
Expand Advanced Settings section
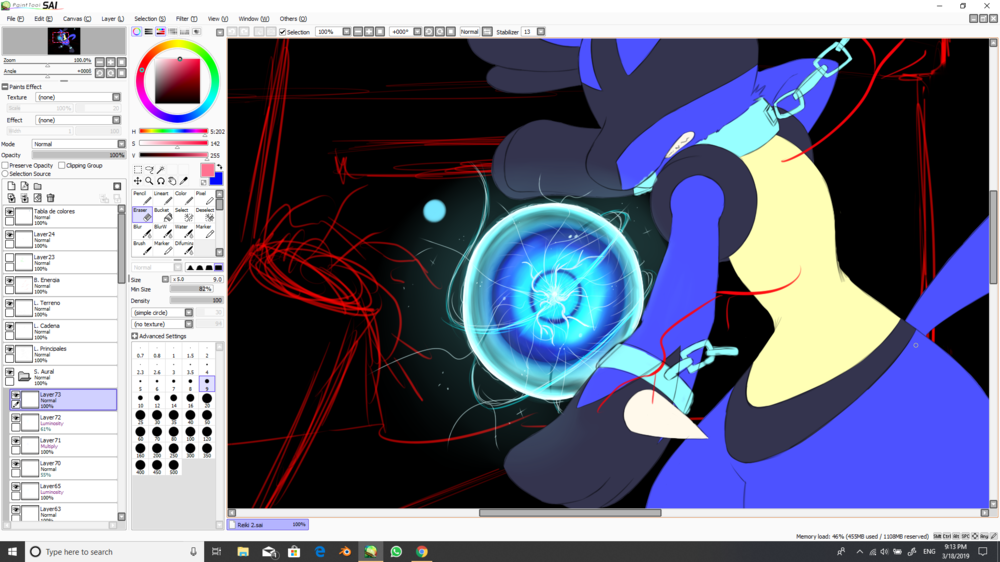[135, 336]
